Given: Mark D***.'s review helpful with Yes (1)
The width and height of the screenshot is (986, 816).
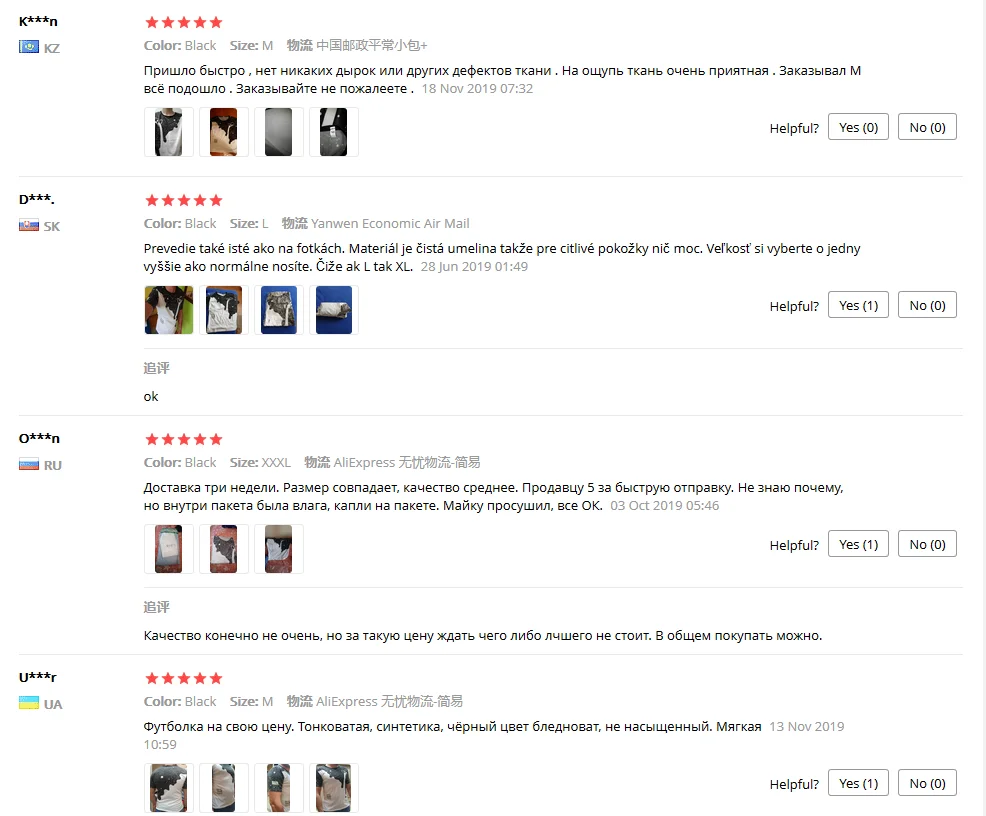Looking at the screenshot, I should (x=858, y=305).
